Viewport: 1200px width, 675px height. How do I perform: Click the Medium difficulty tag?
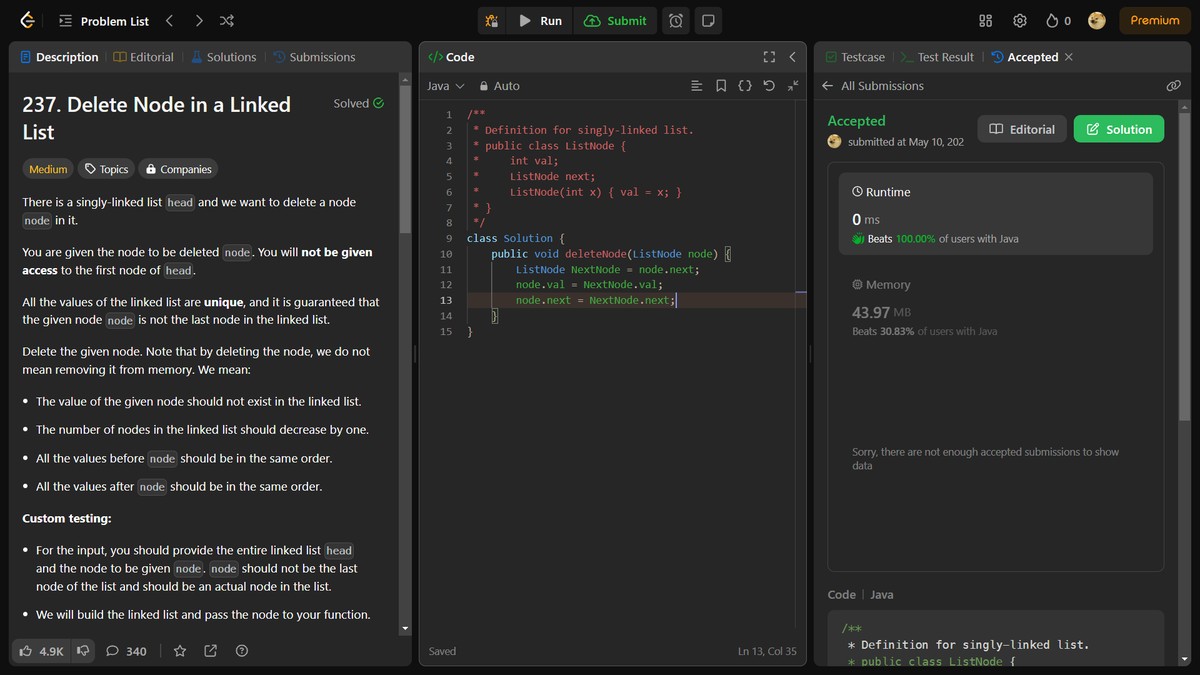tap(48, 169)
